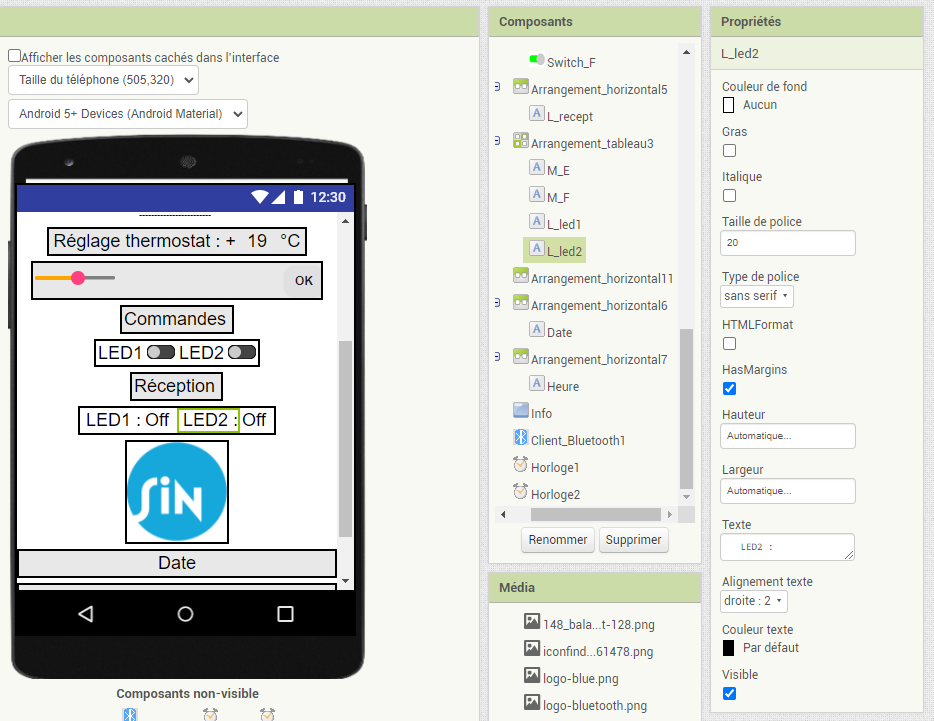The image size is (934, 721).
Task: Click the logo-blue.png image icon
Action: pos(532,675)
